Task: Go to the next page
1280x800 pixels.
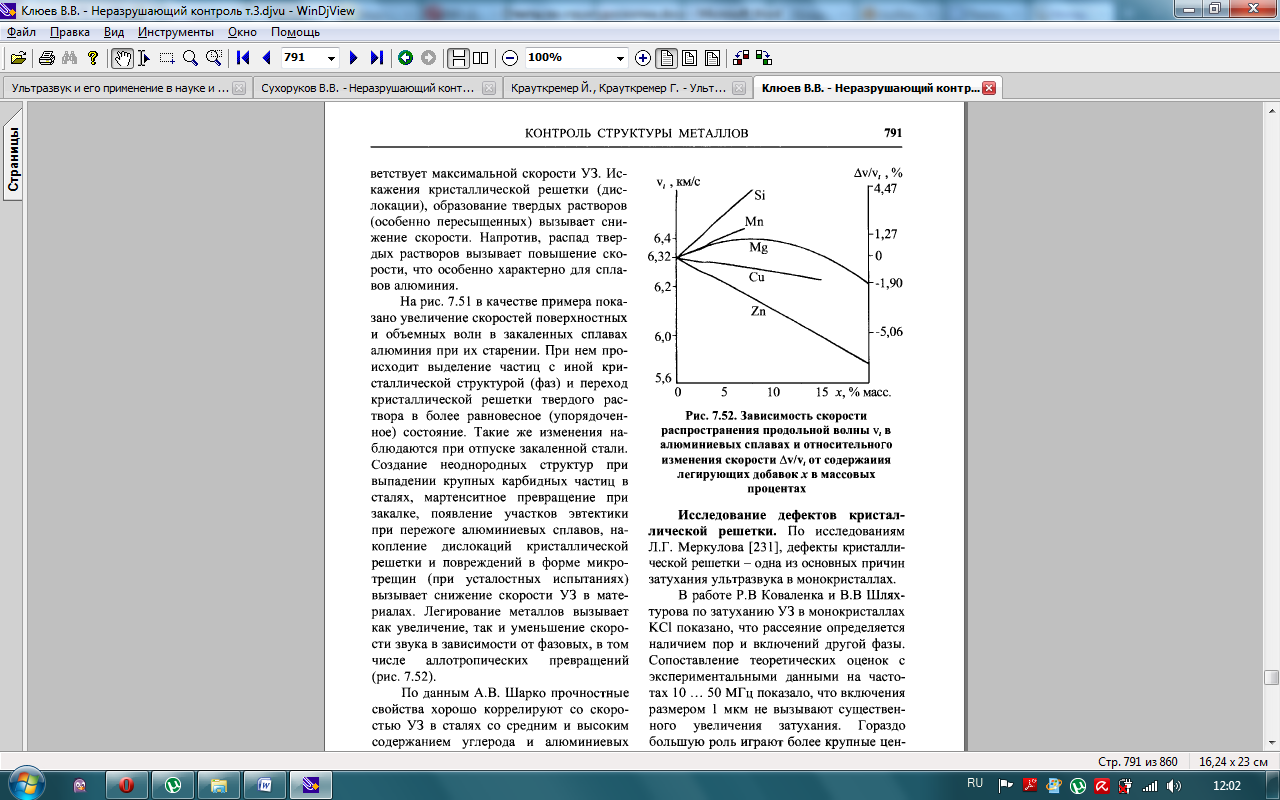Action: coord(353,58)
